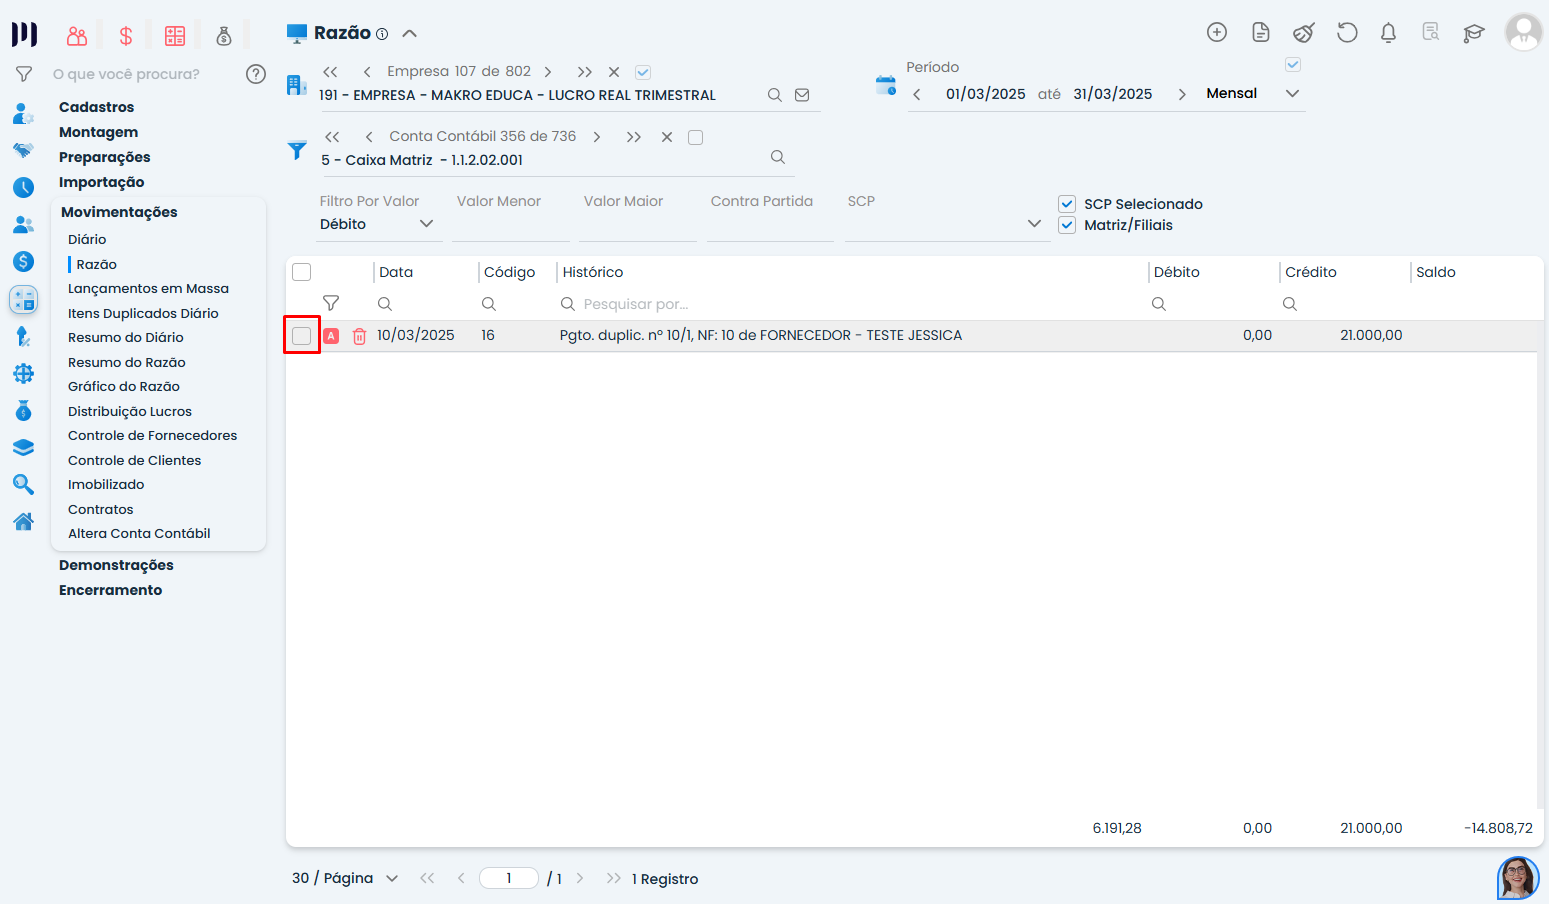Open the graduation cap training icon
Image resolution: width=1549 pixels, height=904 pixels.
coord(1473,33)
